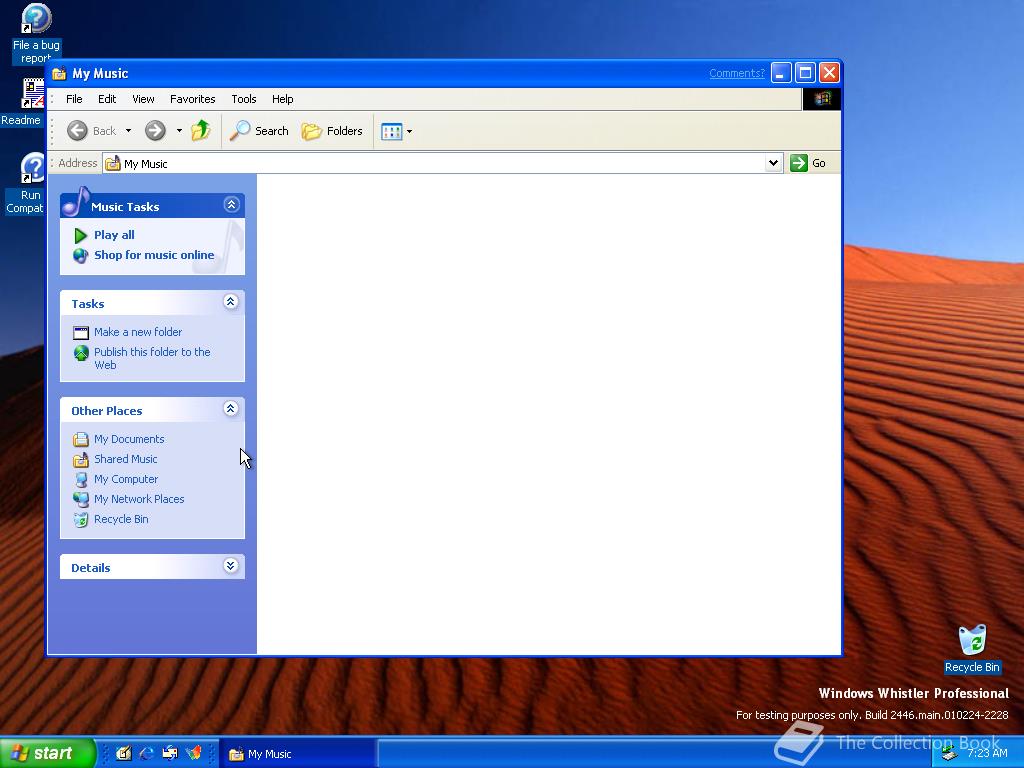This screenshot has width=1024, height=768.
Task: Open the View menu
Action: pyautogui.click(x=143, y=99)
